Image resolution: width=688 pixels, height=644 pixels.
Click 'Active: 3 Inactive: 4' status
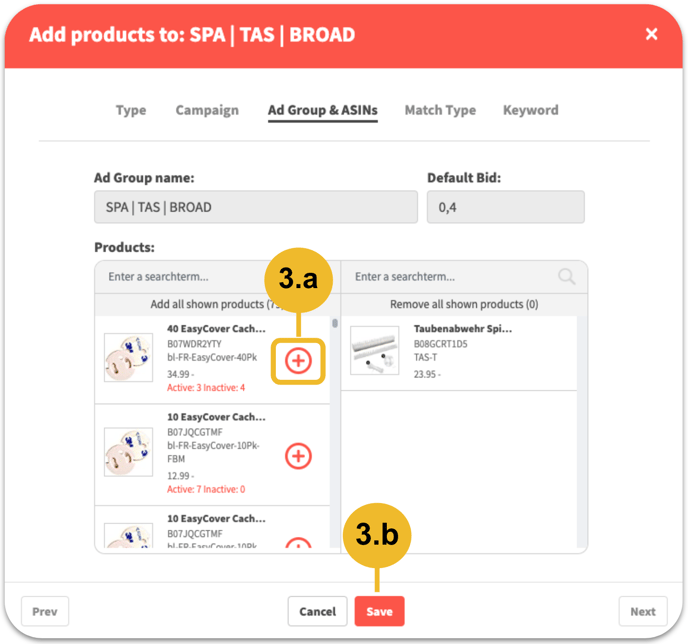(206, 388)
